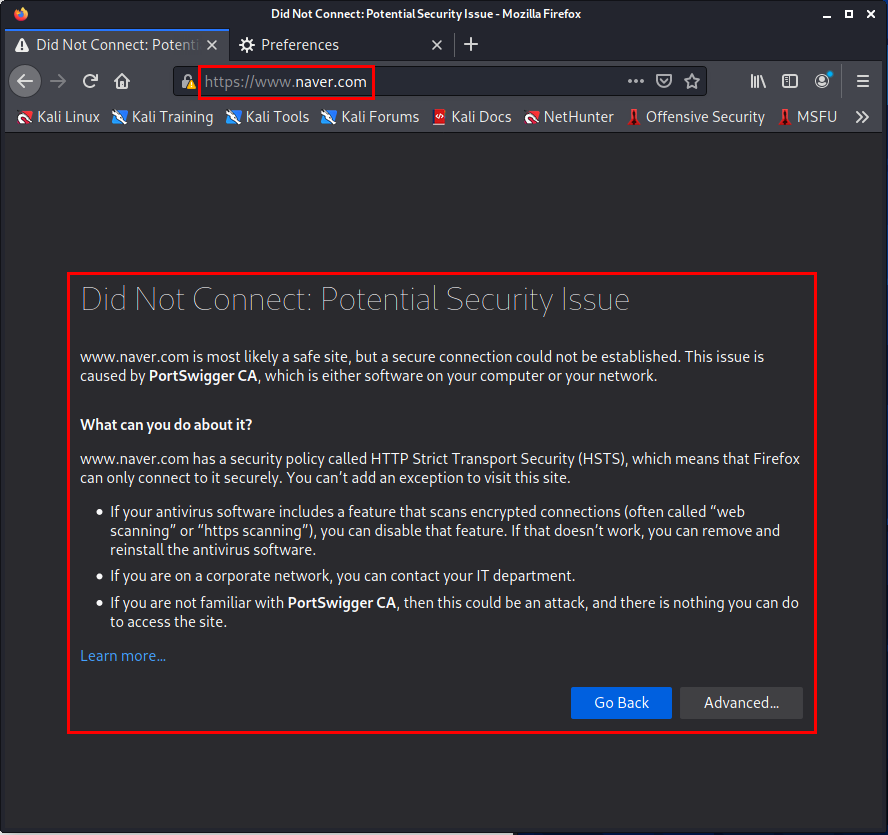Click the forward navigation arrow
The height and width of the screenshot is (835, 888).
coord(58,82)
